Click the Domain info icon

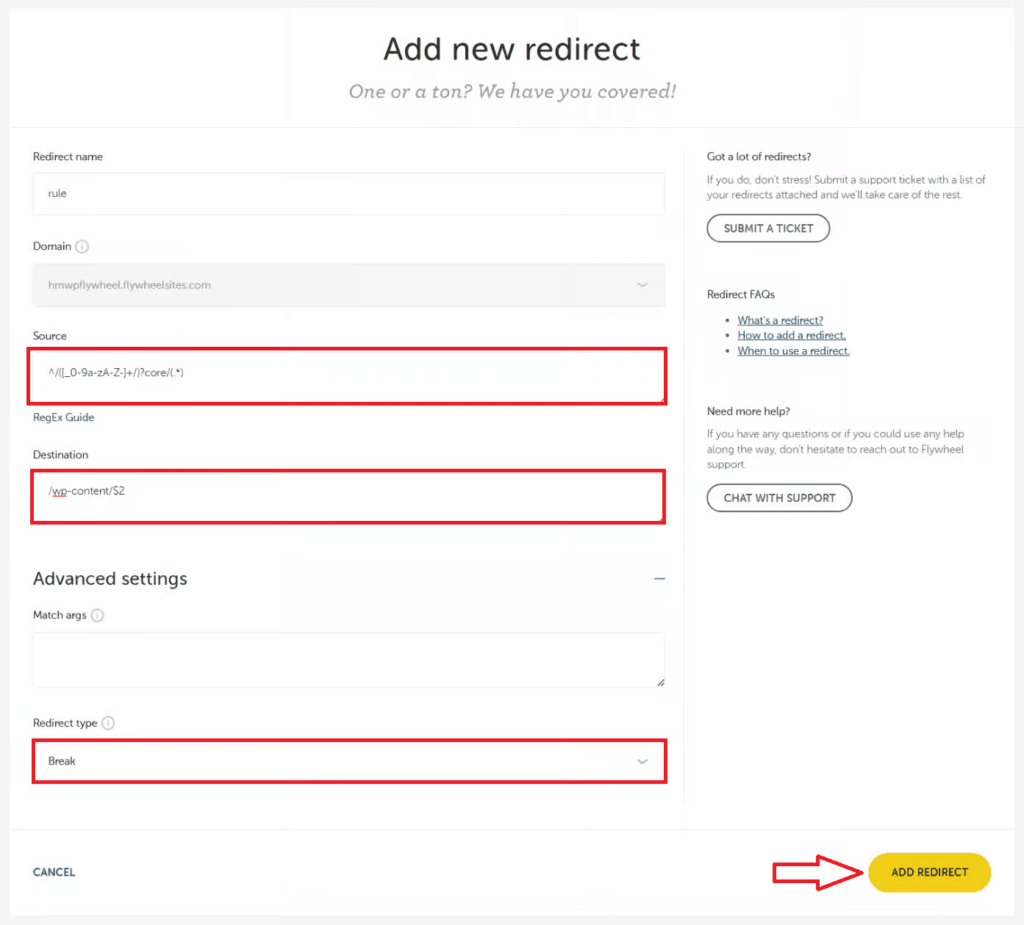point(82,246)
